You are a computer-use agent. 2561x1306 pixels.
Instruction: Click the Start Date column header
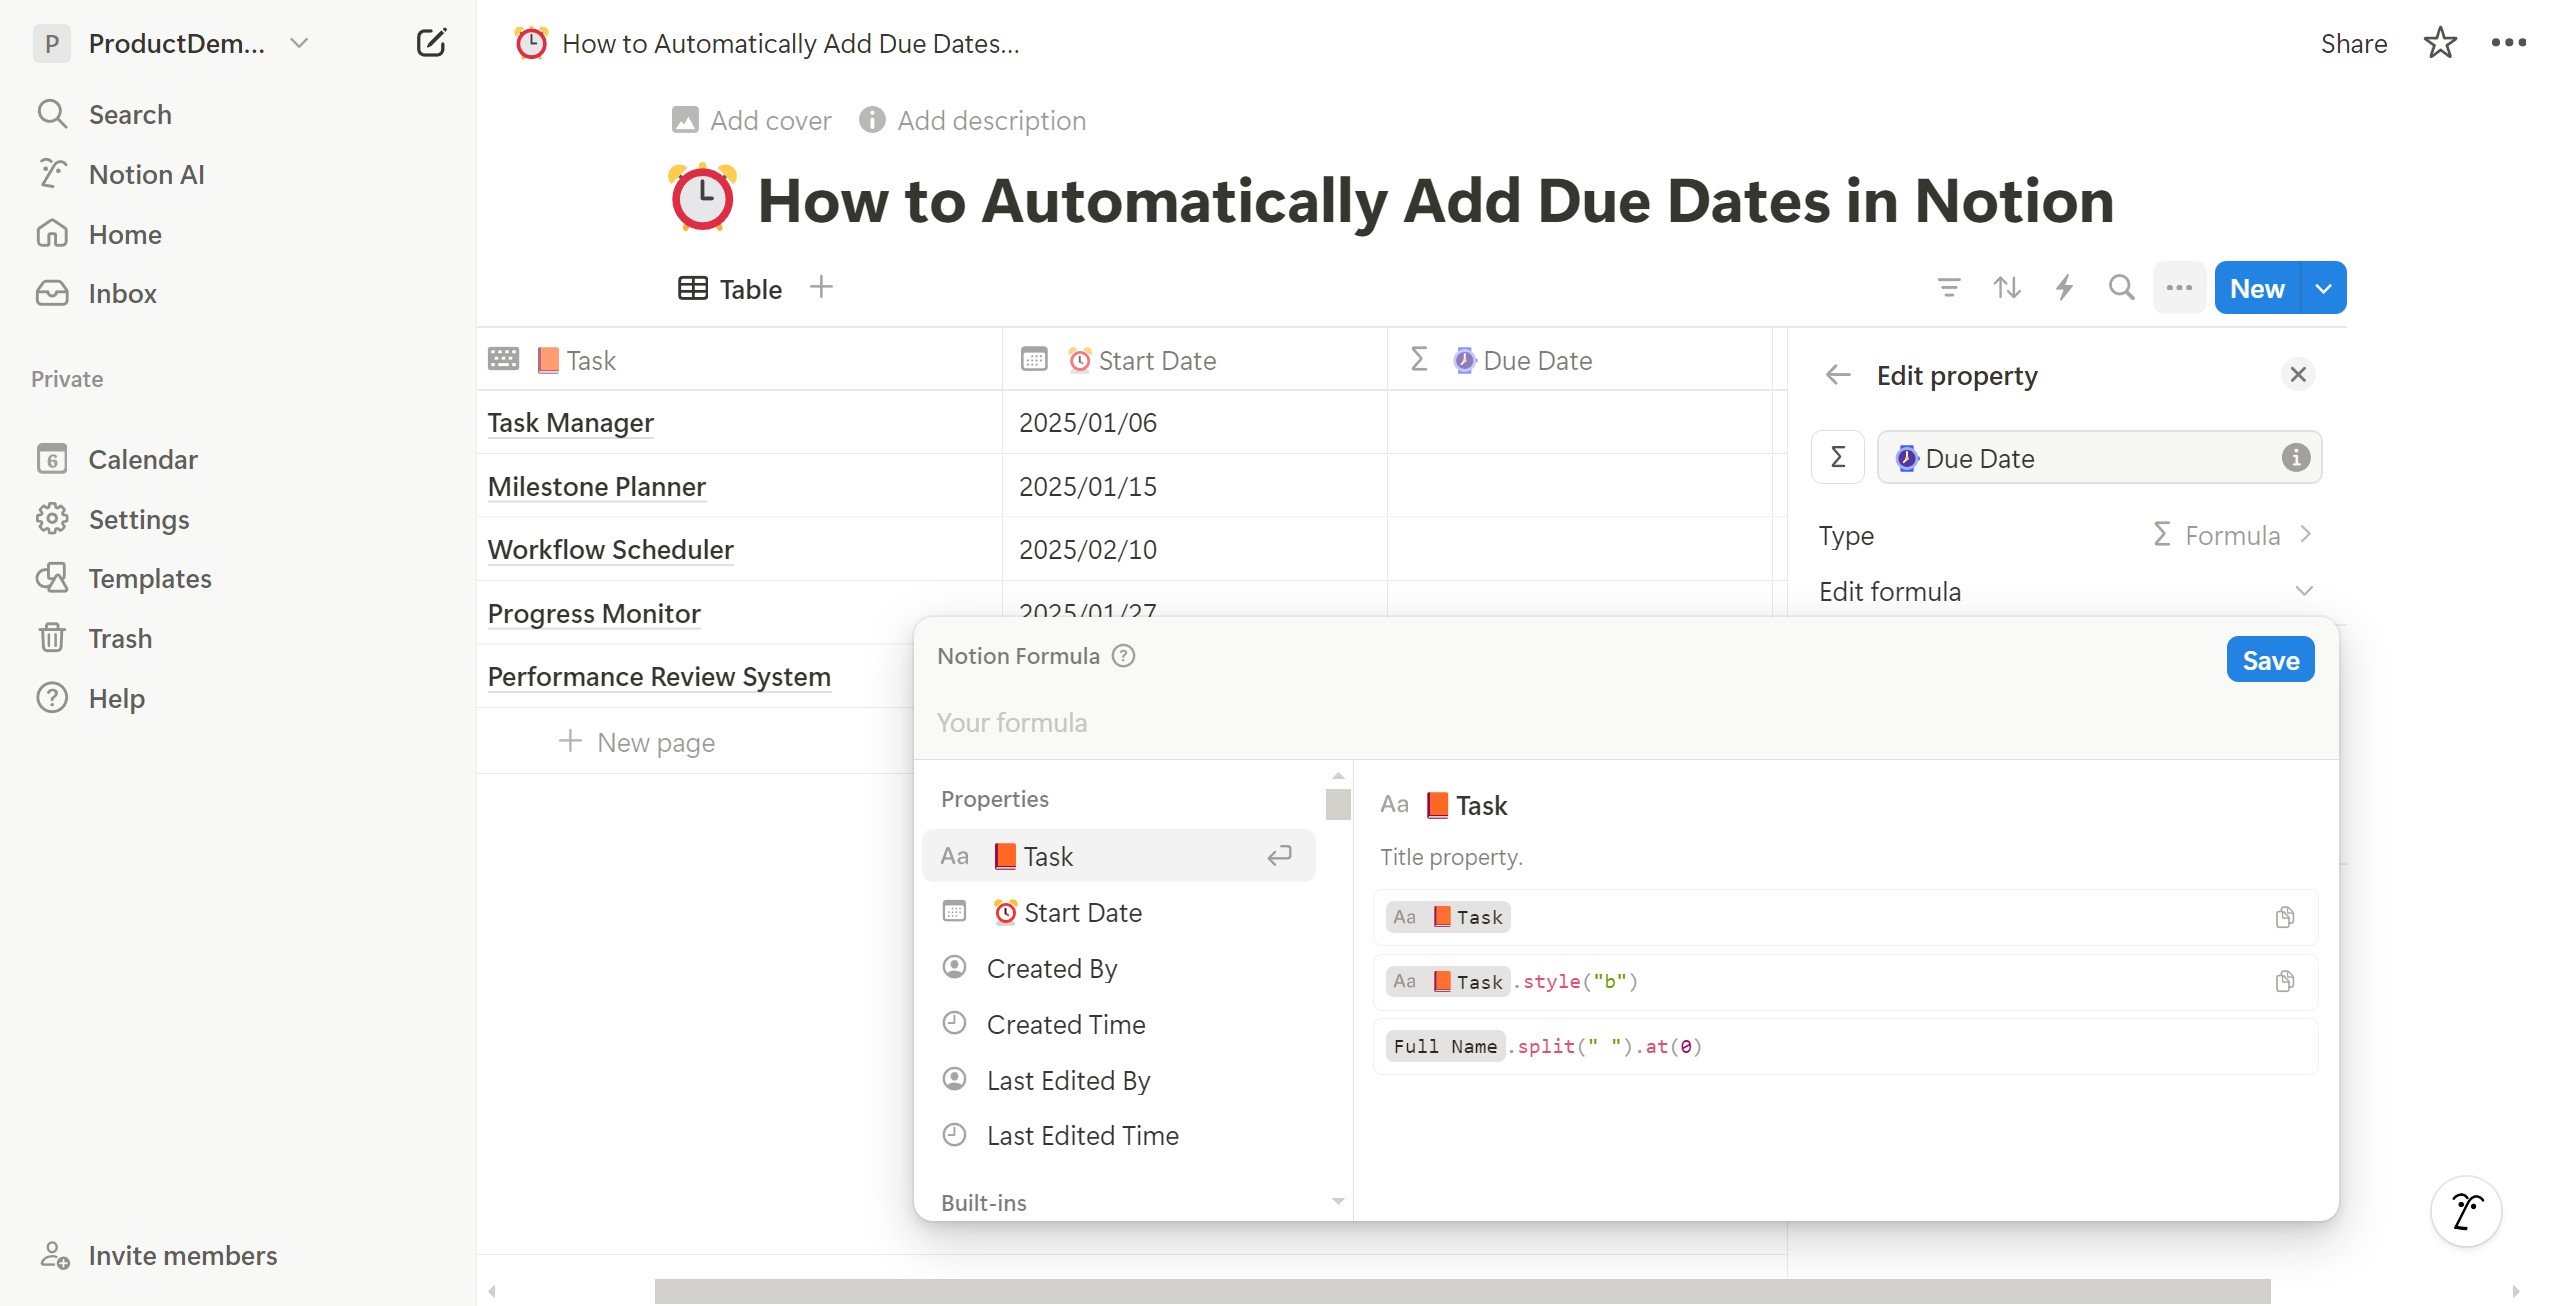(x=1194, y=360)
